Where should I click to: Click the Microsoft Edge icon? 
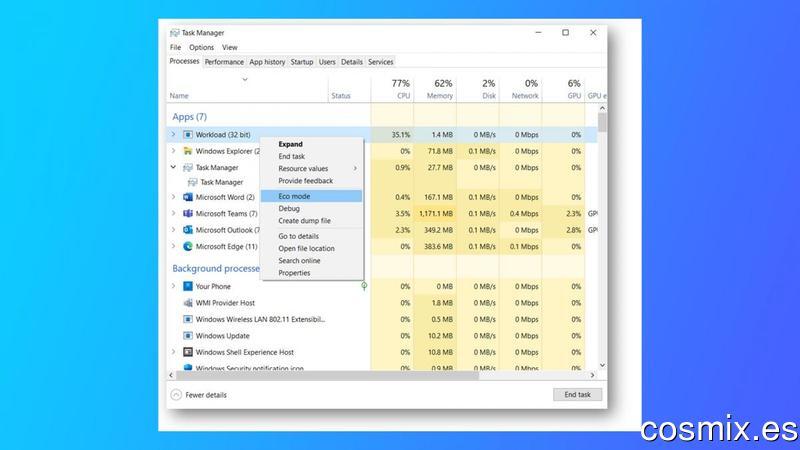coord(188,246)
